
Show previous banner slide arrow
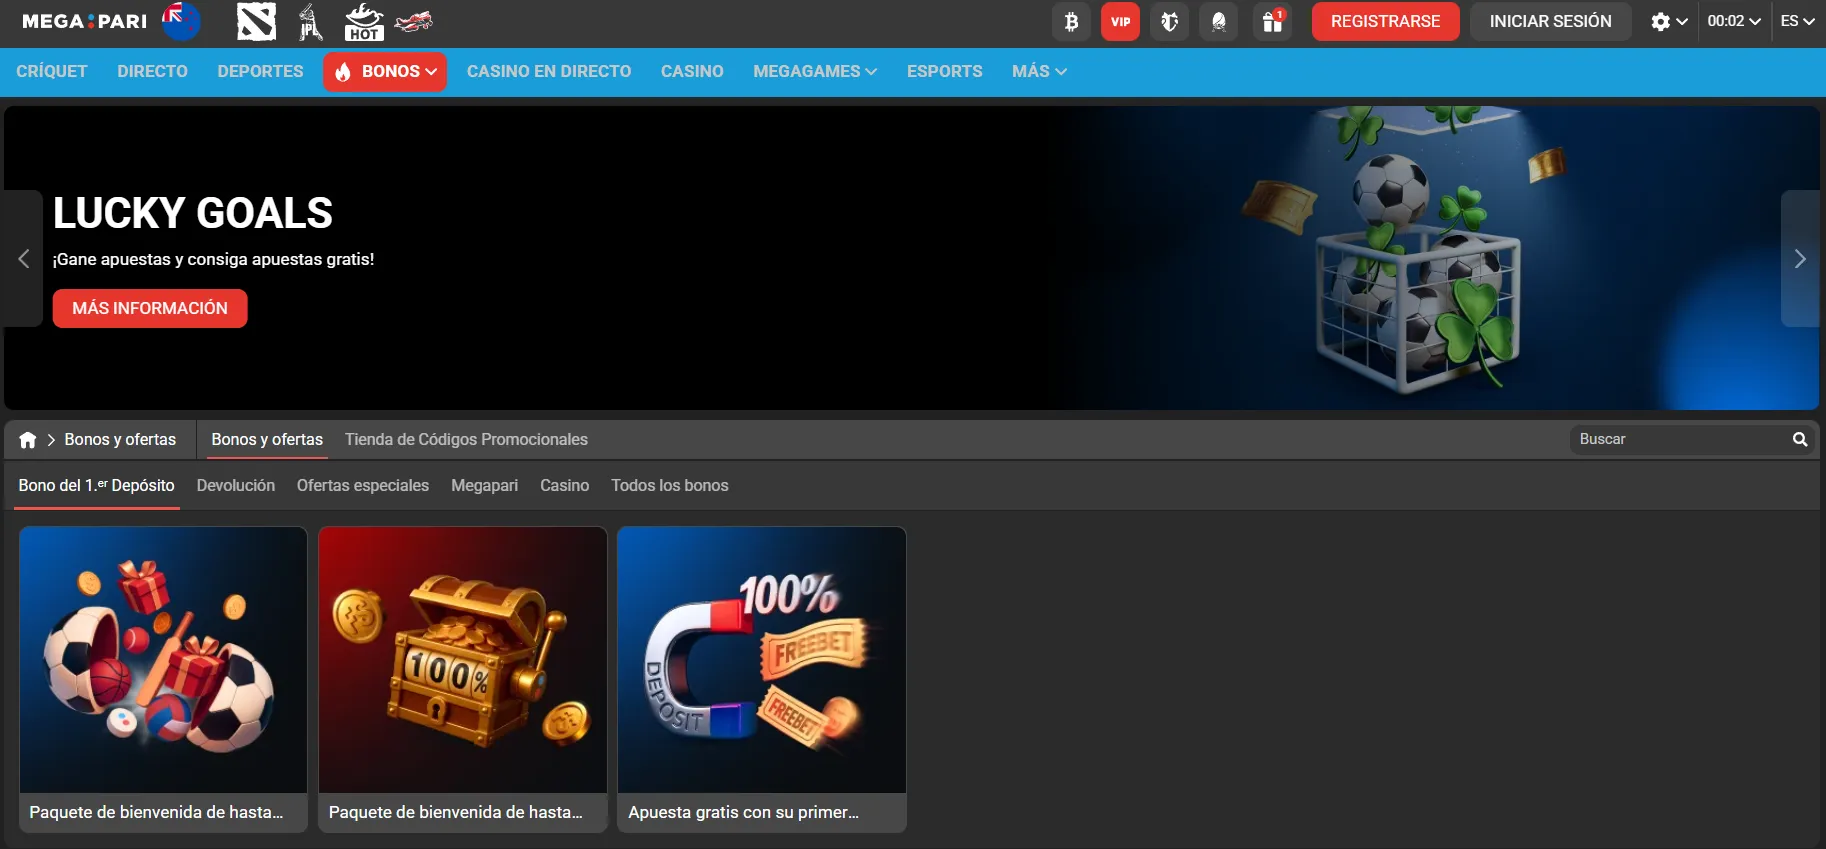pos(23,259)
